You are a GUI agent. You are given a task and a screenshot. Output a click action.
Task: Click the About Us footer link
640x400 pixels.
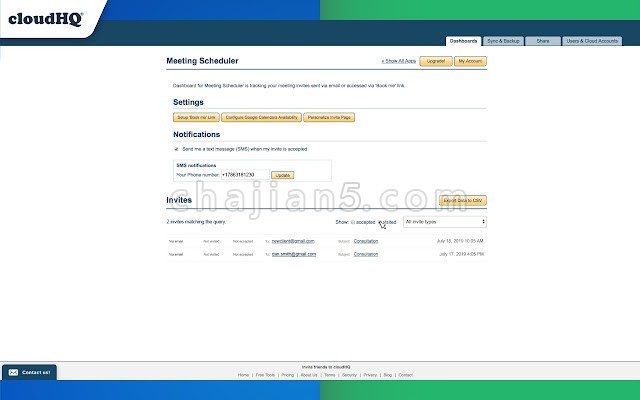309,375
